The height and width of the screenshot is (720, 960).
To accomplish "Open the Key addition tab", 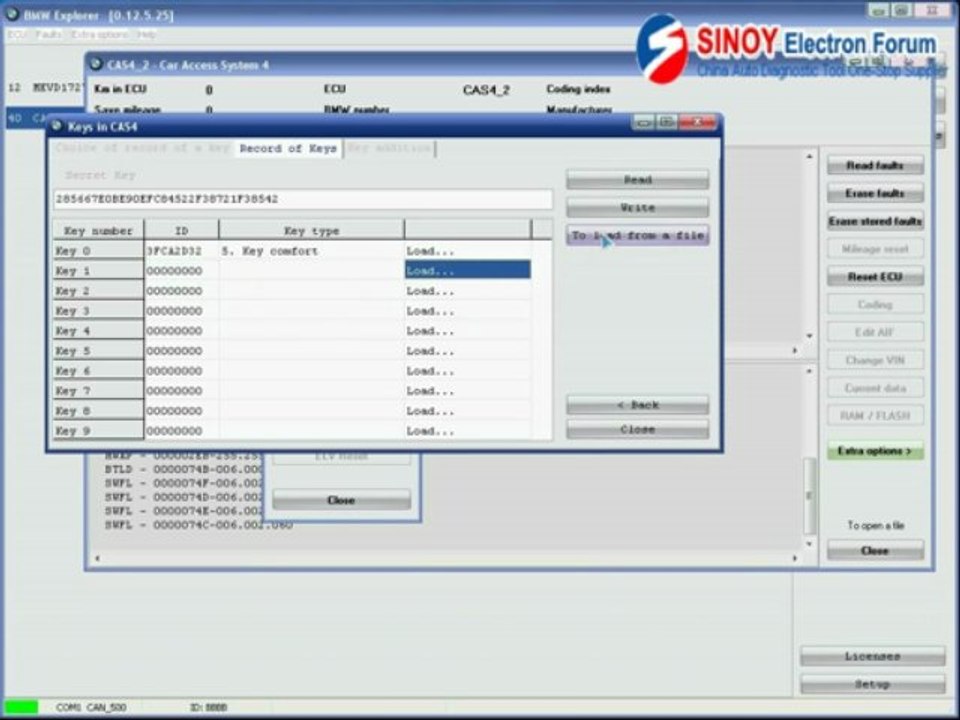I will [389, 148].
